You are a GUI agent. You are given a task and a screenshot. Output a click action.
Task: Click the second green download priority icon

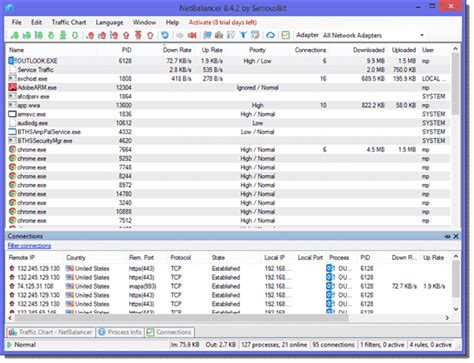[27, 35]
